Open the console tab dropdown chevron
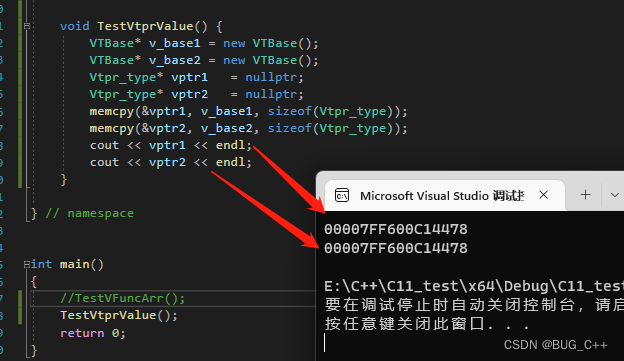Image resolution: width=624 pixels, height=361 pixels. coord(614,195)
